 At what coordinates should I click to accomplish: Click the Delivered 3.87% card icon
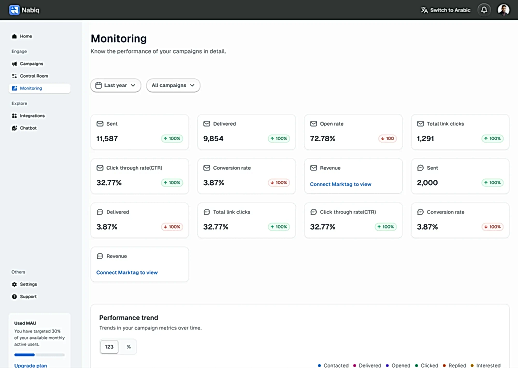tap(100, 212)
